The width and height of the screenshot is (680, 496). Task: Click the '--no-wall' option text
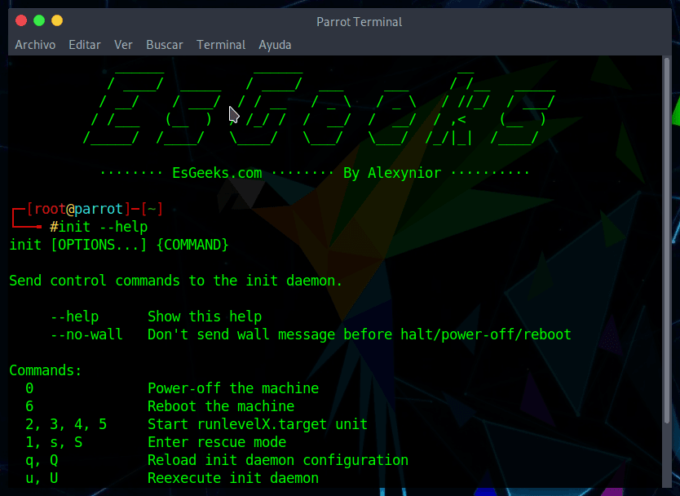click(x=86, y=334)
